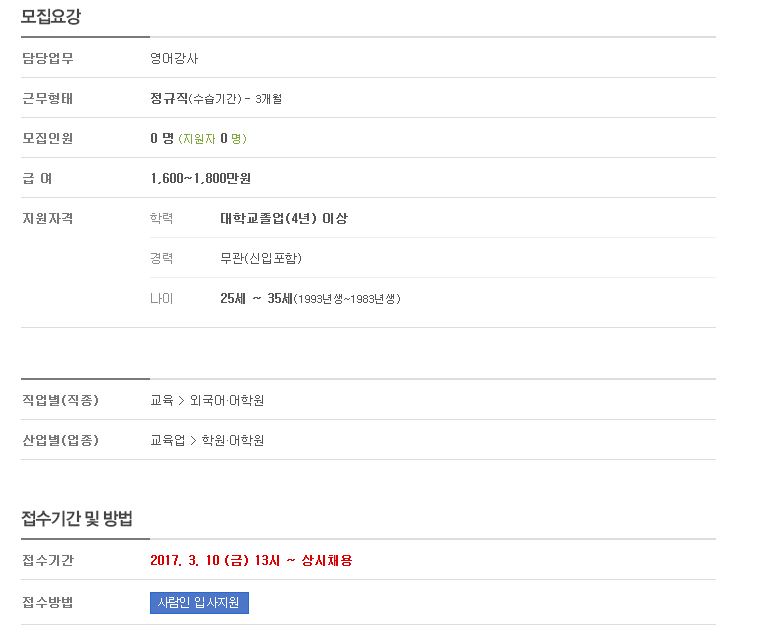Click the 접수방법 row label

(48, 603)
